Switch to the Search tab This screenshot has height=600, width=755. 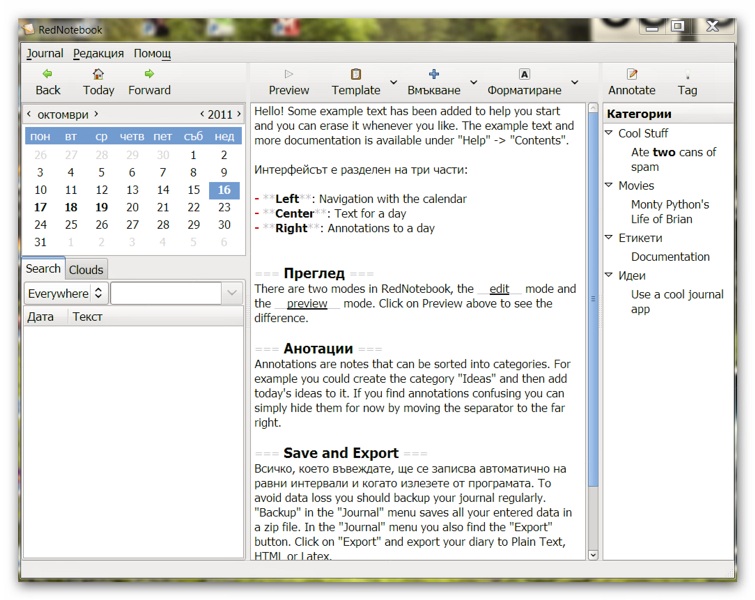tap(43, 269)
